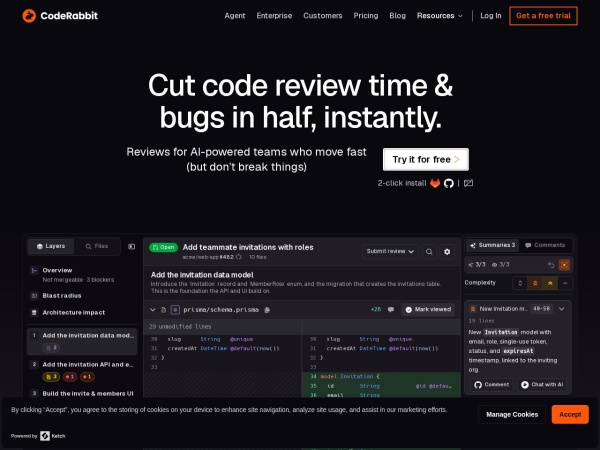Open the Customers nav link

pyautogui.click(x=323, y=16)
